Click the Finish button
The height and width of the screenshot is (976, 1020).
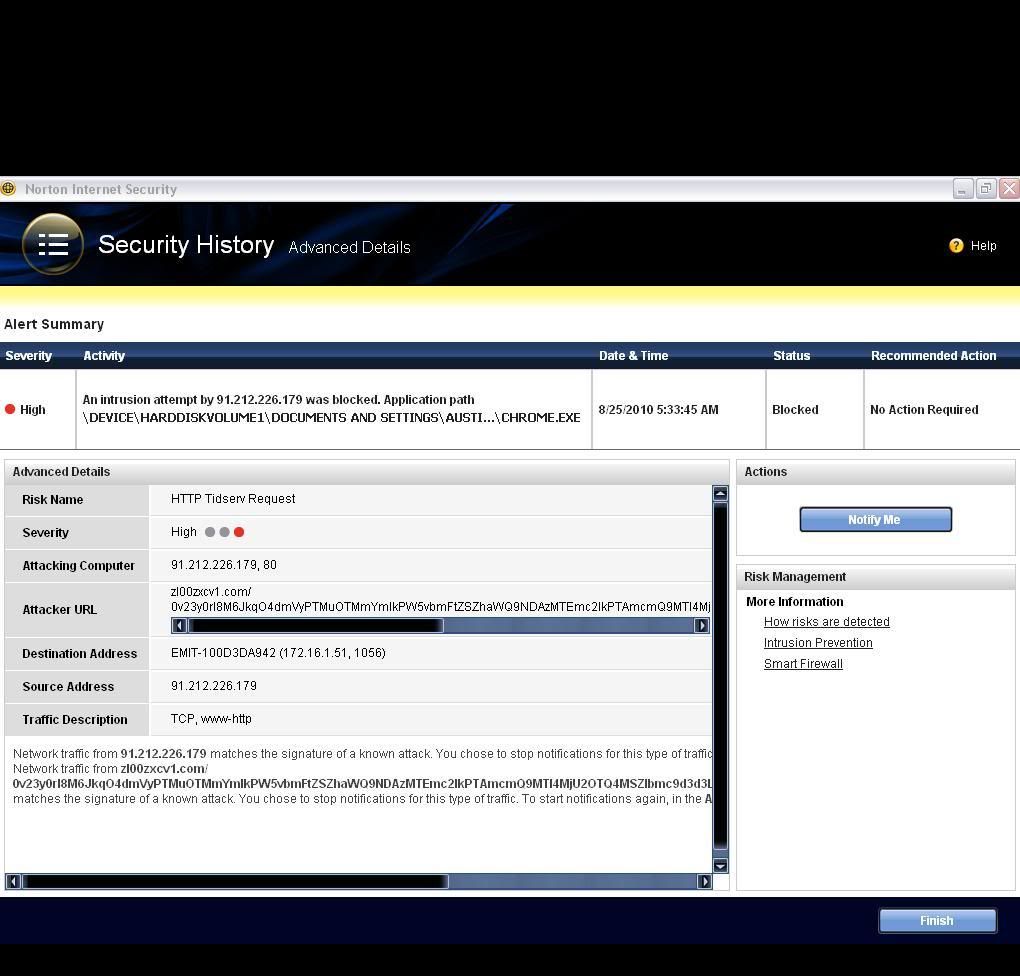coord(937,921)
